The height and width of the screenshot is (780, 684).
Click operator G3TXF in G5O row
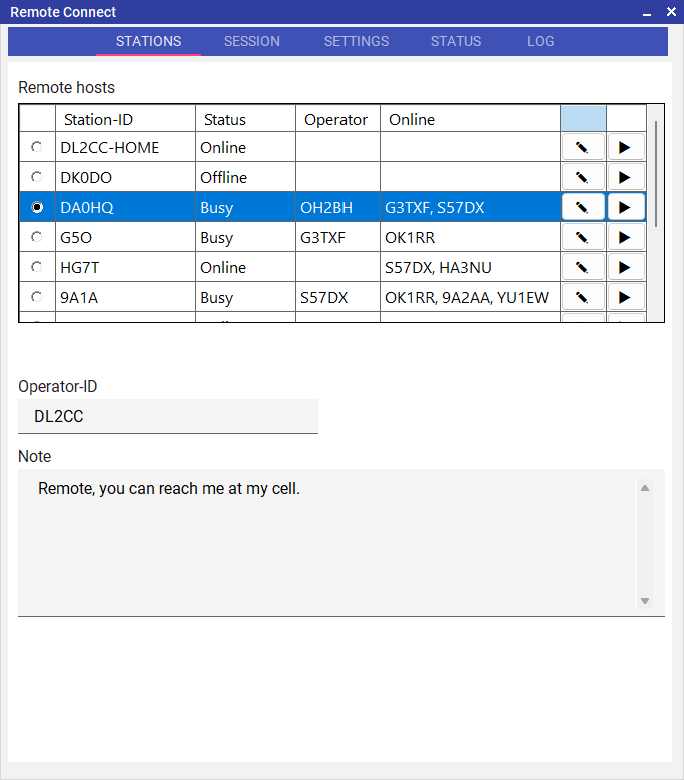point(338,237)
